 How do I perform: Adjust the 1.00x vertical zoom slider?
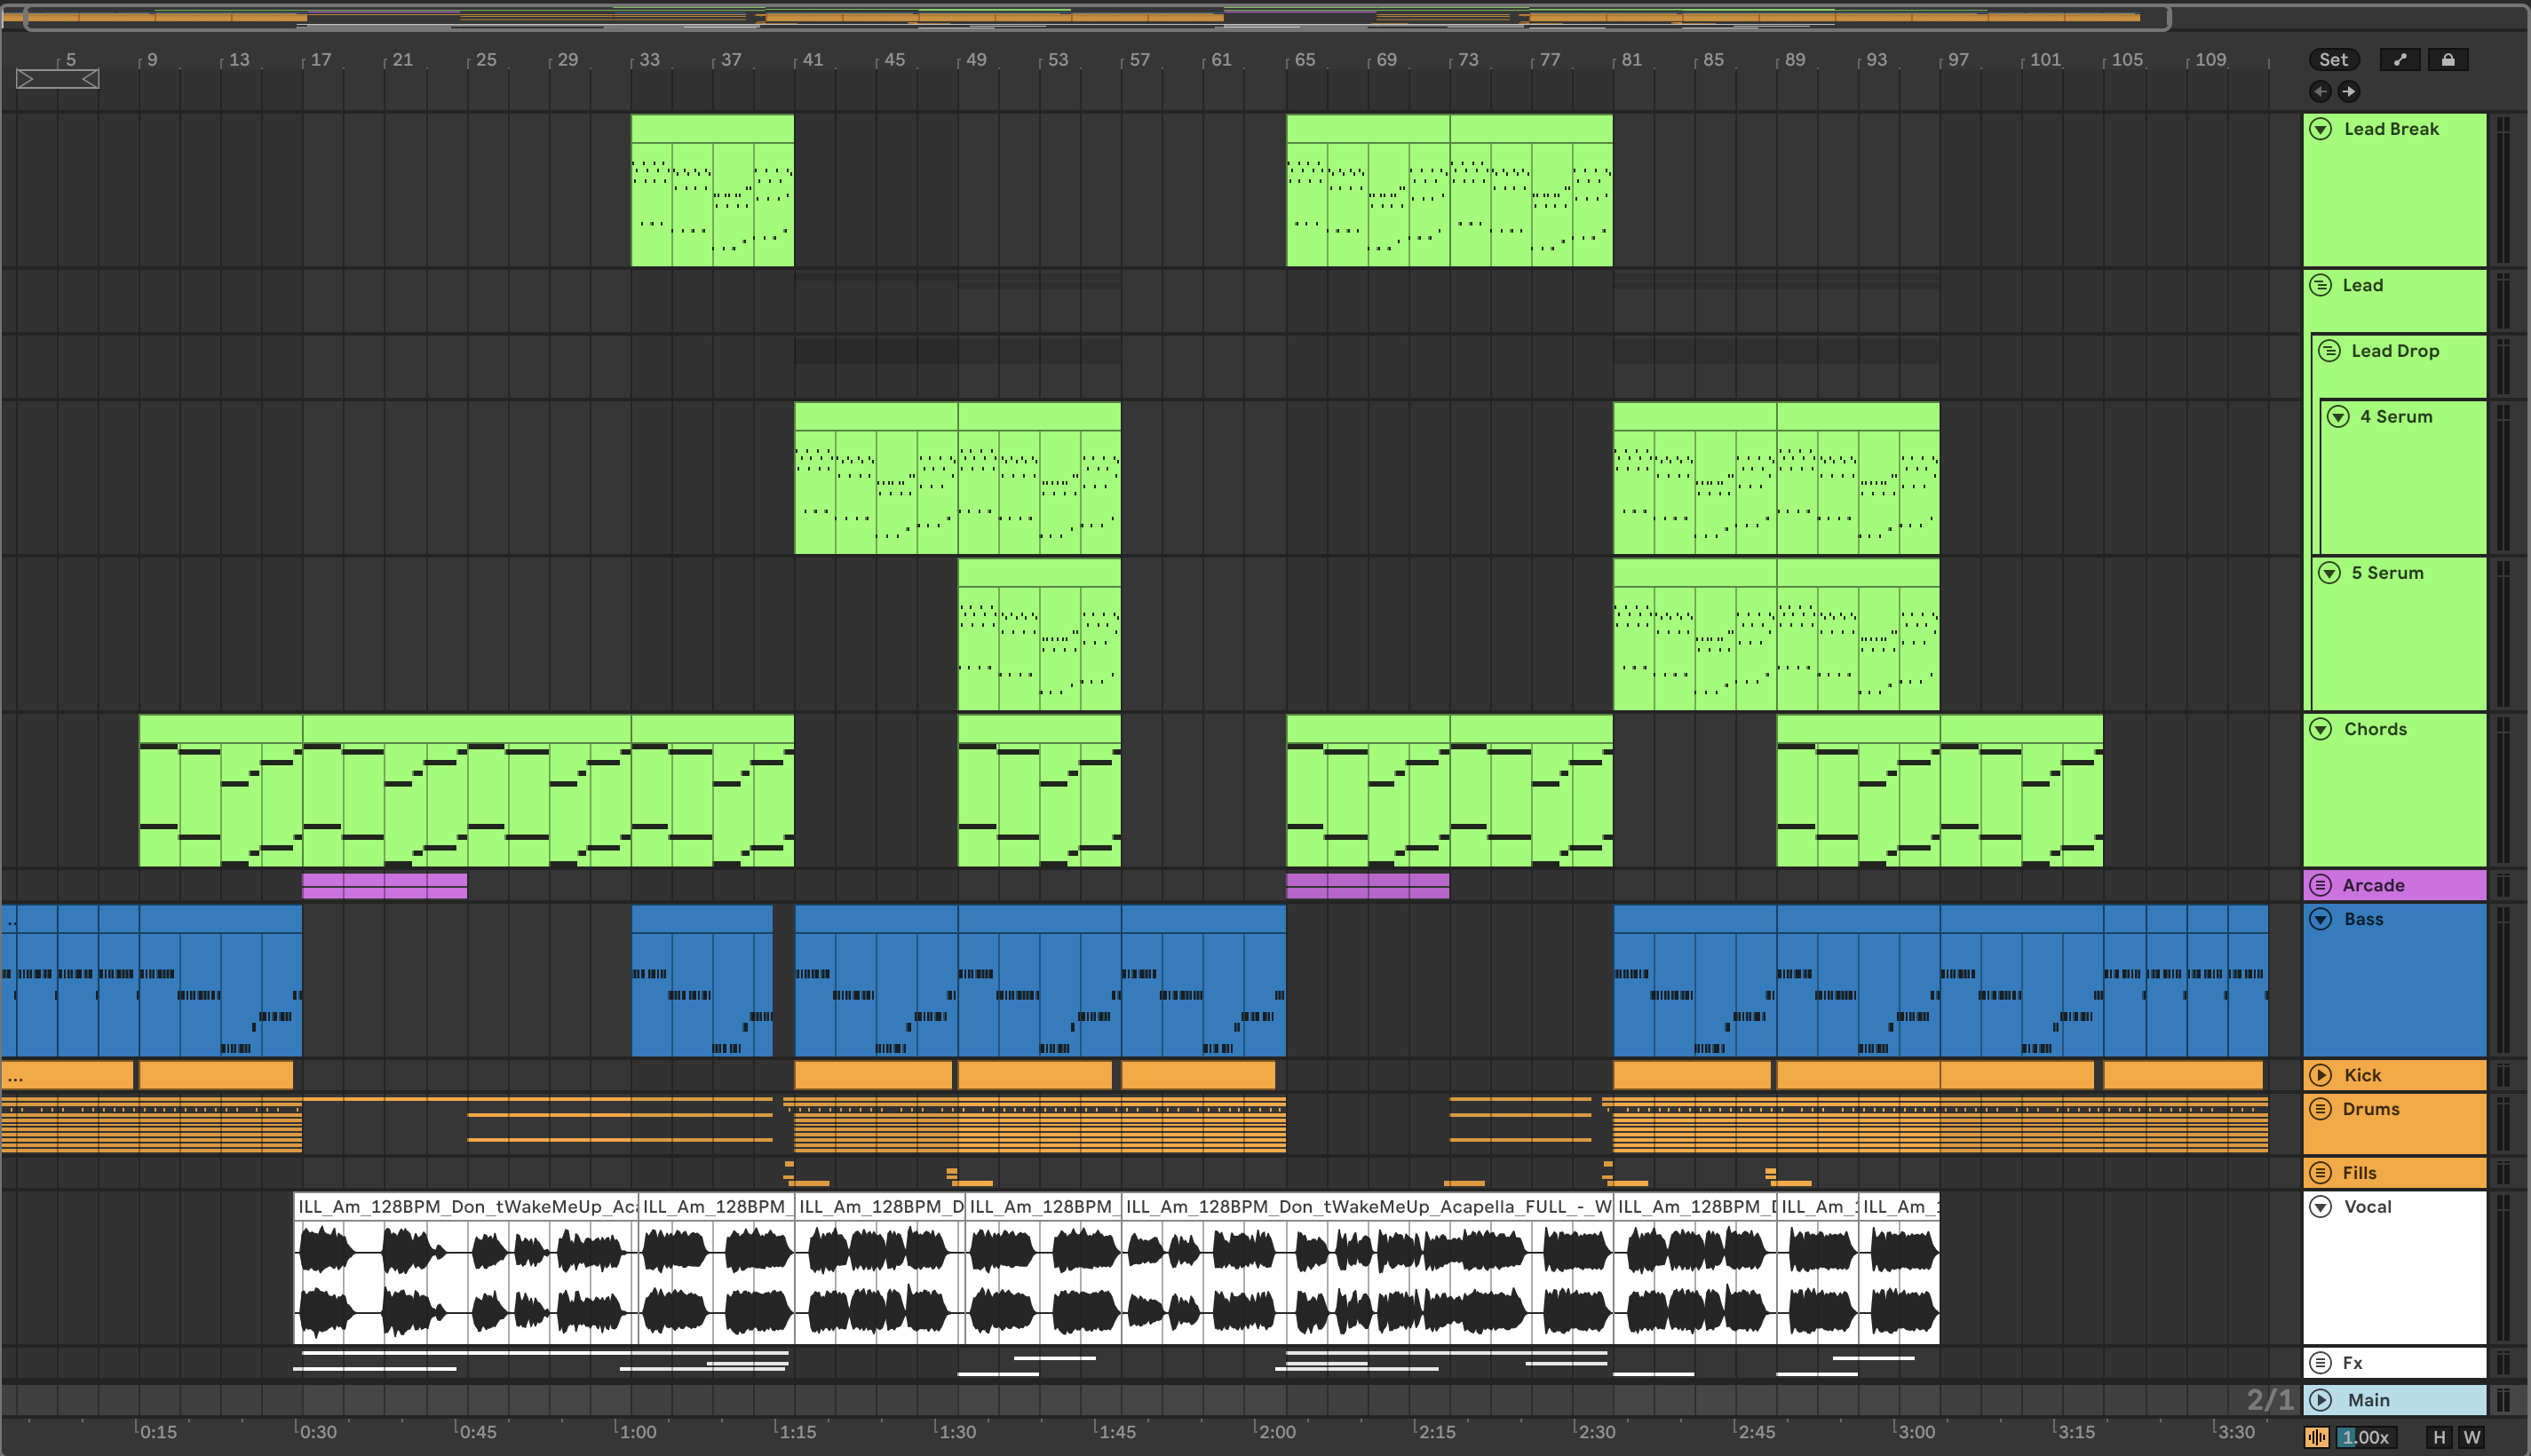[2365, 1437]
